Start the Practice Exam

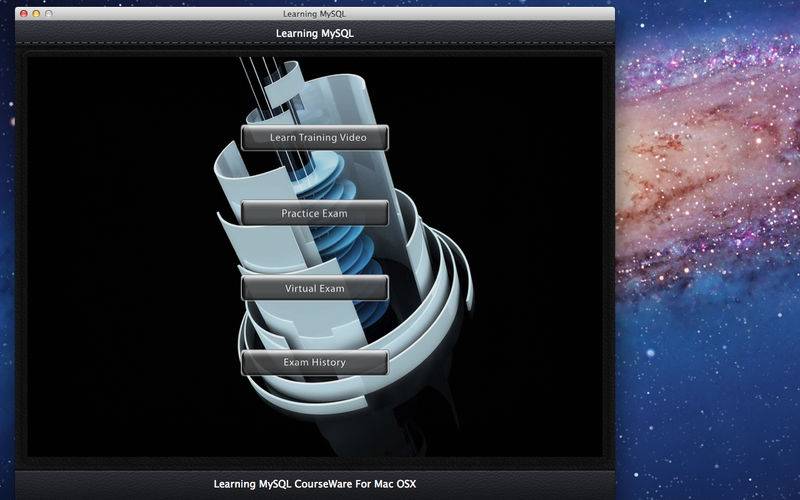[315, 213]
